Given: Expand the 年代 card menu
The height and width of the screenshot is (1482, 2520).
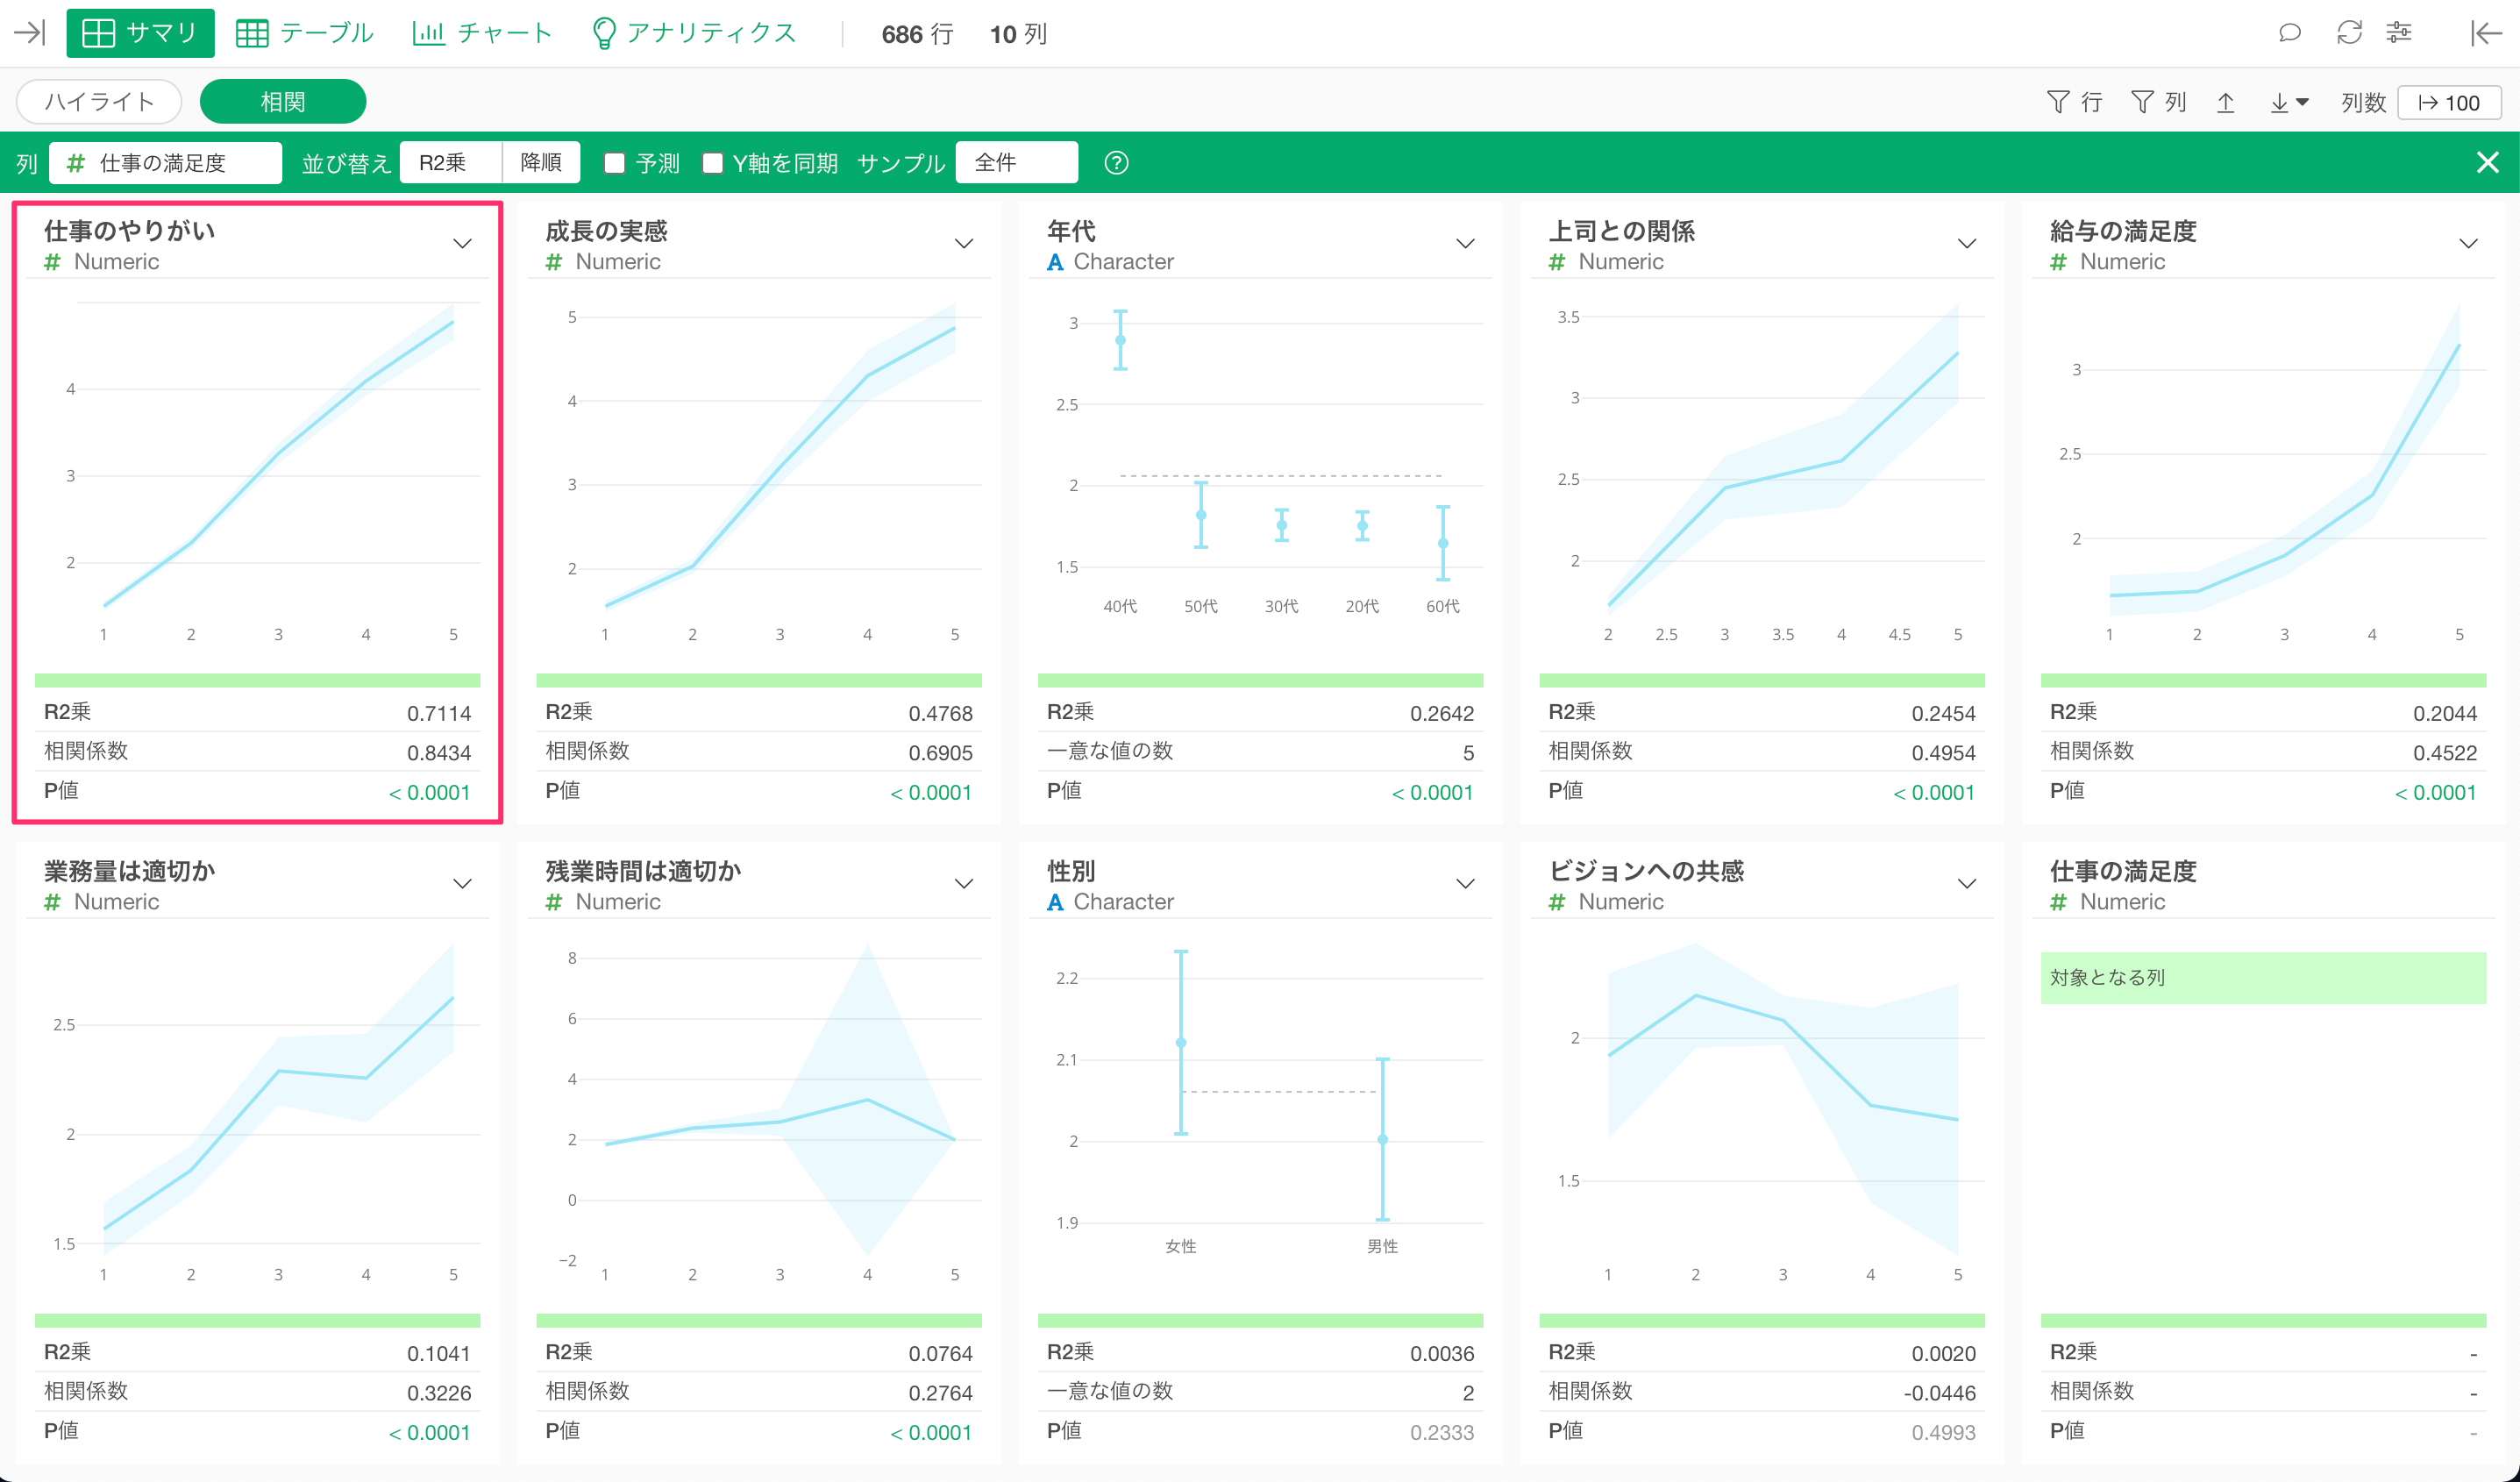Looking at the screenshot, I should click(1466, 243).
